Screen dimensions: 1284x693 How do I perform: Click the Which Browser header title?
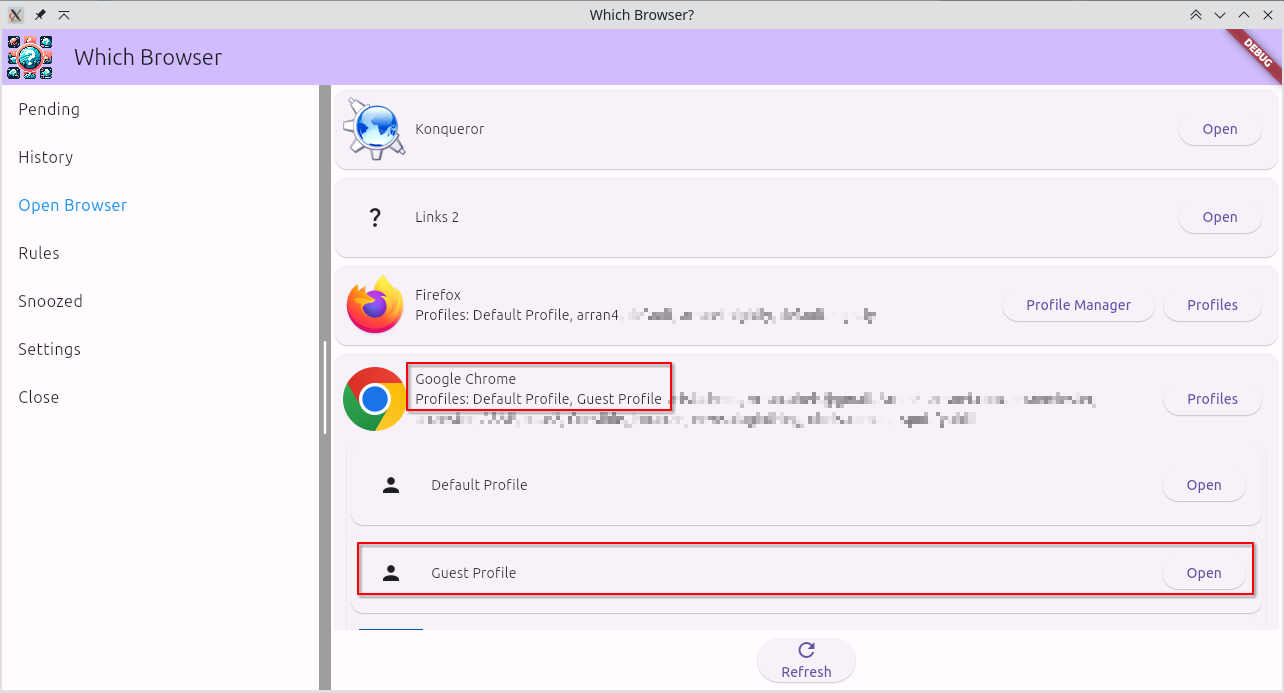pyautogui.click(x=148, y=57)
